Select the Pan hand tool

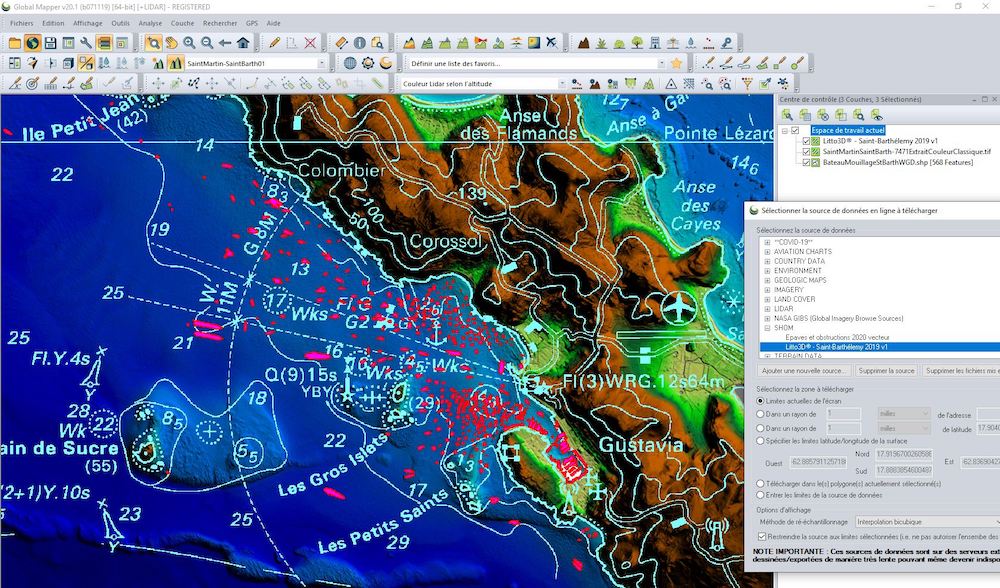click(171, 43)
